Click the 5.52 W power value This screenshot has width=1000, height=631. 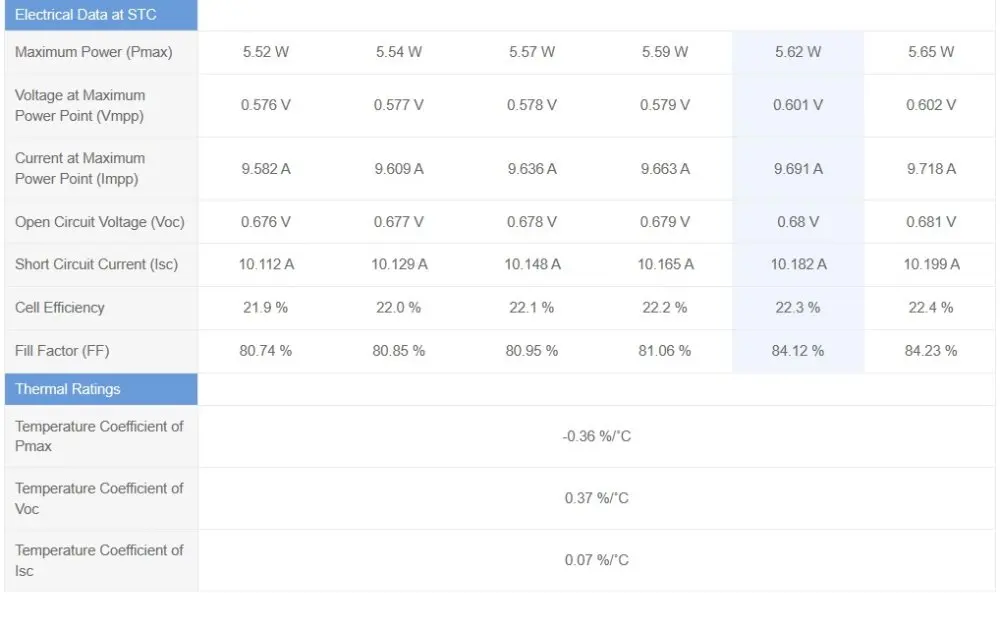coord(266,52)
